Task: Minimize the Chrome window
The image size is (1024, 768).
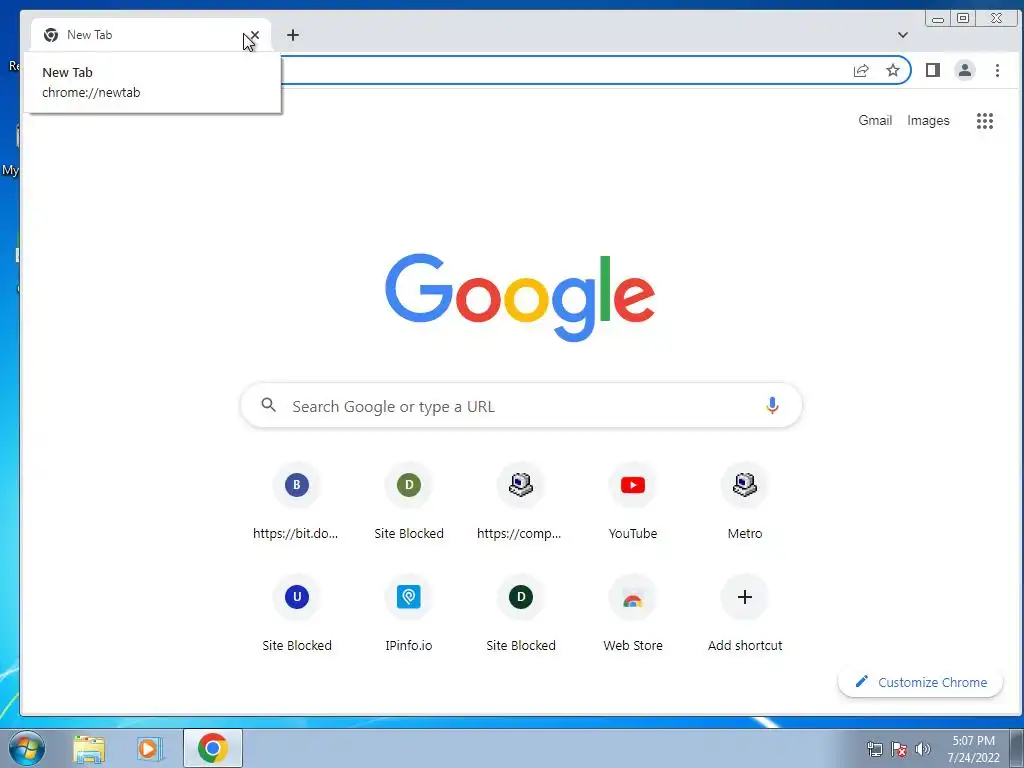Action: pos(938,18)
